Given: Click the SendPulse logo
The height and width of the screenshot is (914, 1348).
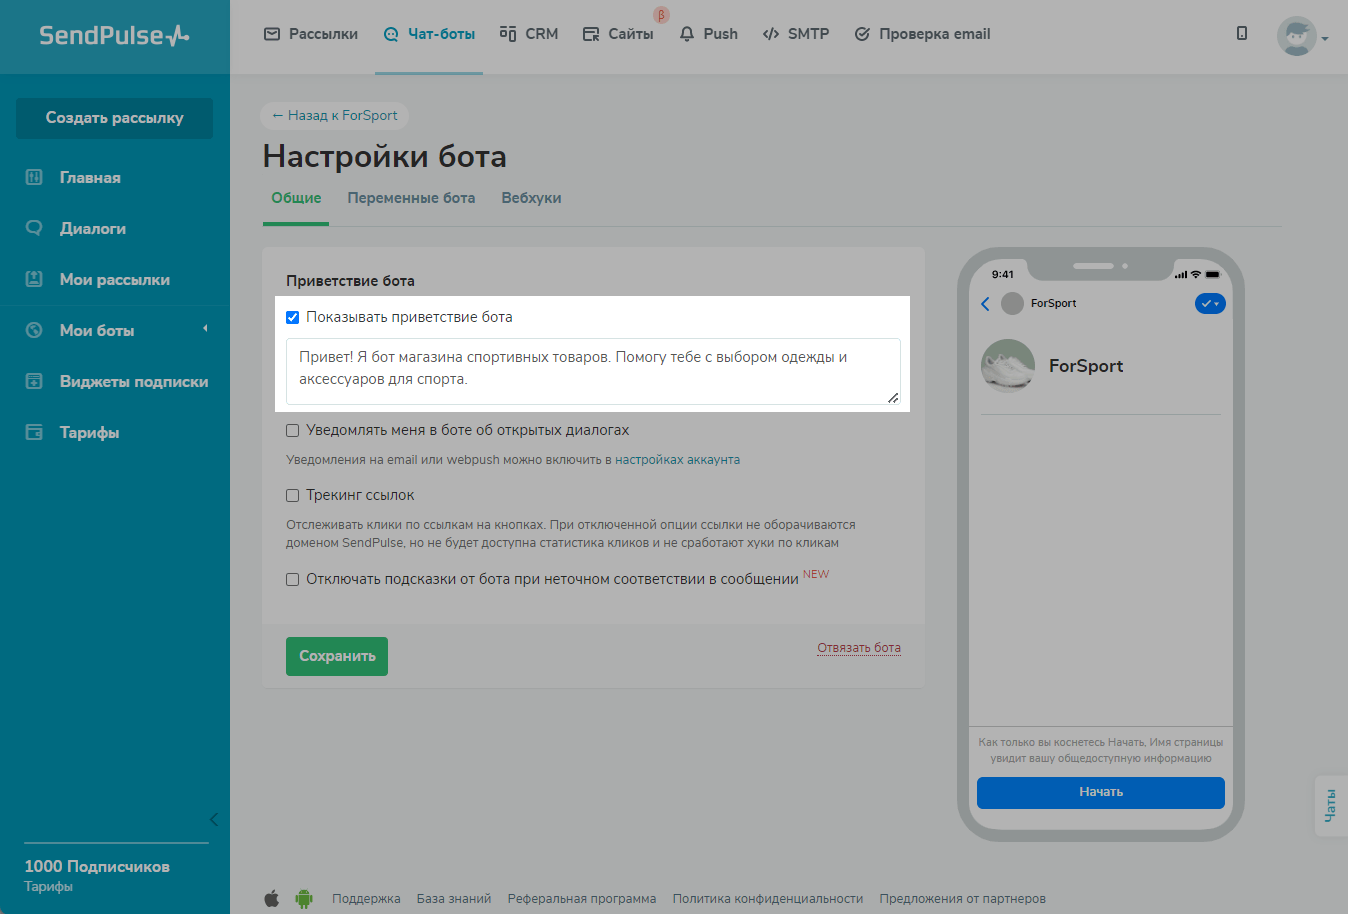Looking at the screenshot, I should point(114,35).
